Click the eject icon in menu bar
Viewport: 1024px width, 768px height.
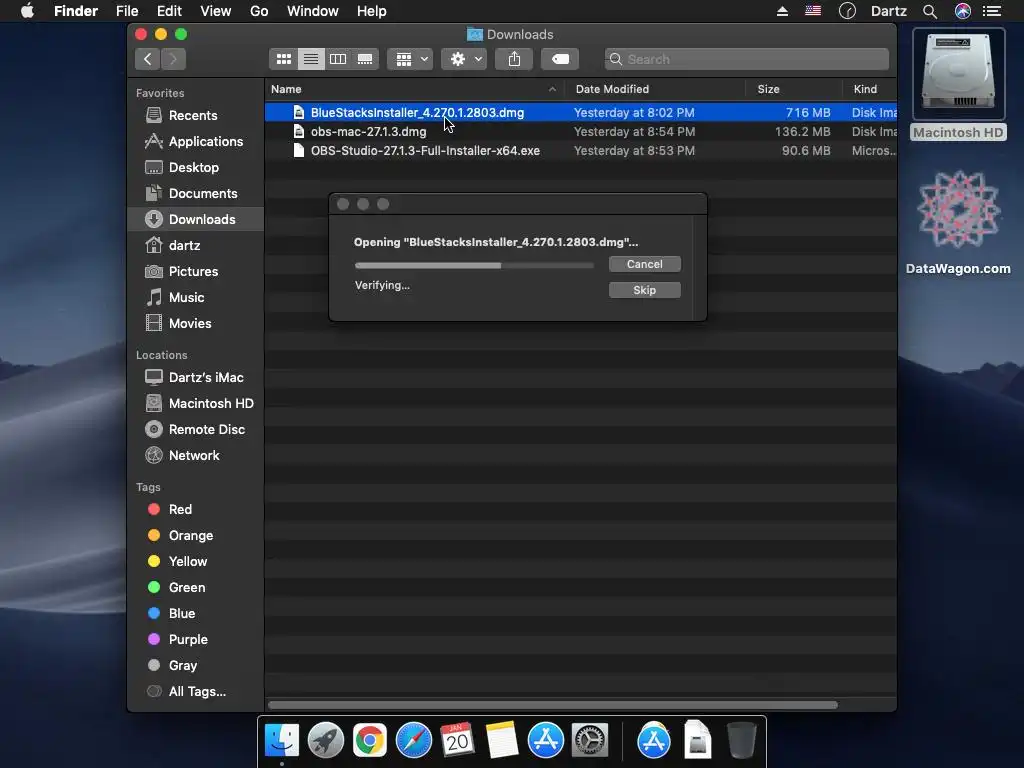point(782,11)
